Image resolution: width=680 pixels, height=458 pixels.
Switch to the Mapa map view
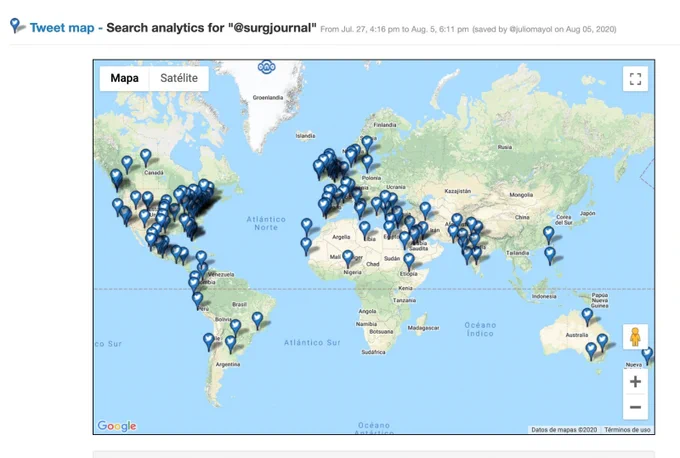tap(124, 78)
